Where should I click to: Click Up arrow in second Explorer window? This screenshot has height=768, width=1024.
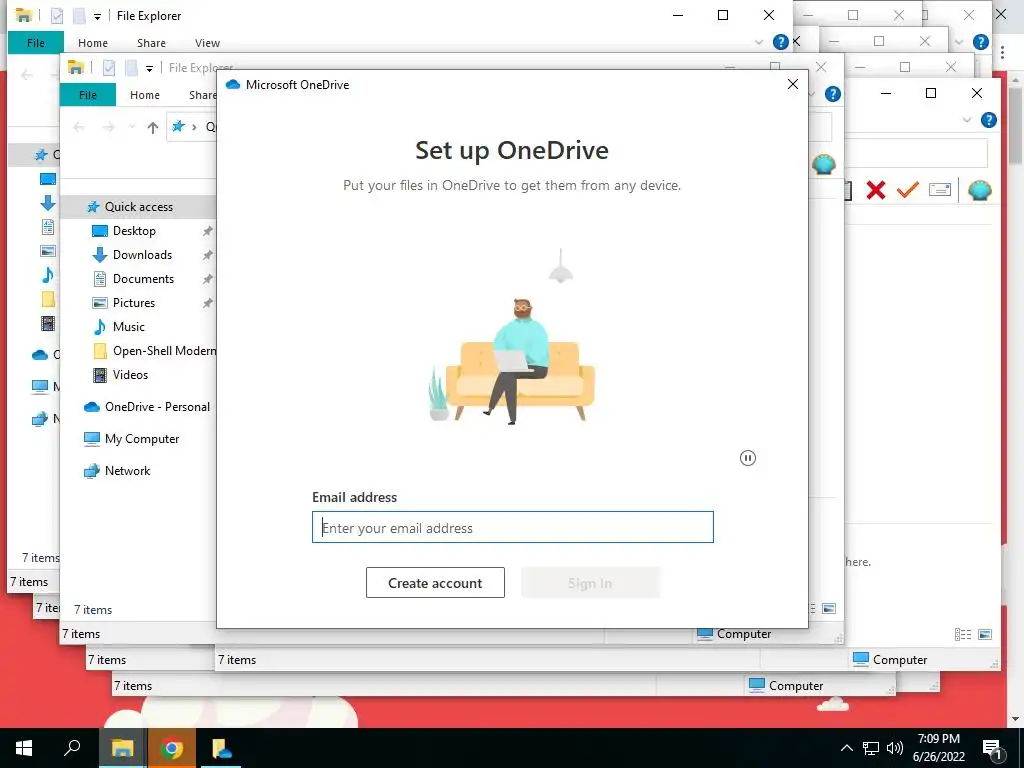153,127
